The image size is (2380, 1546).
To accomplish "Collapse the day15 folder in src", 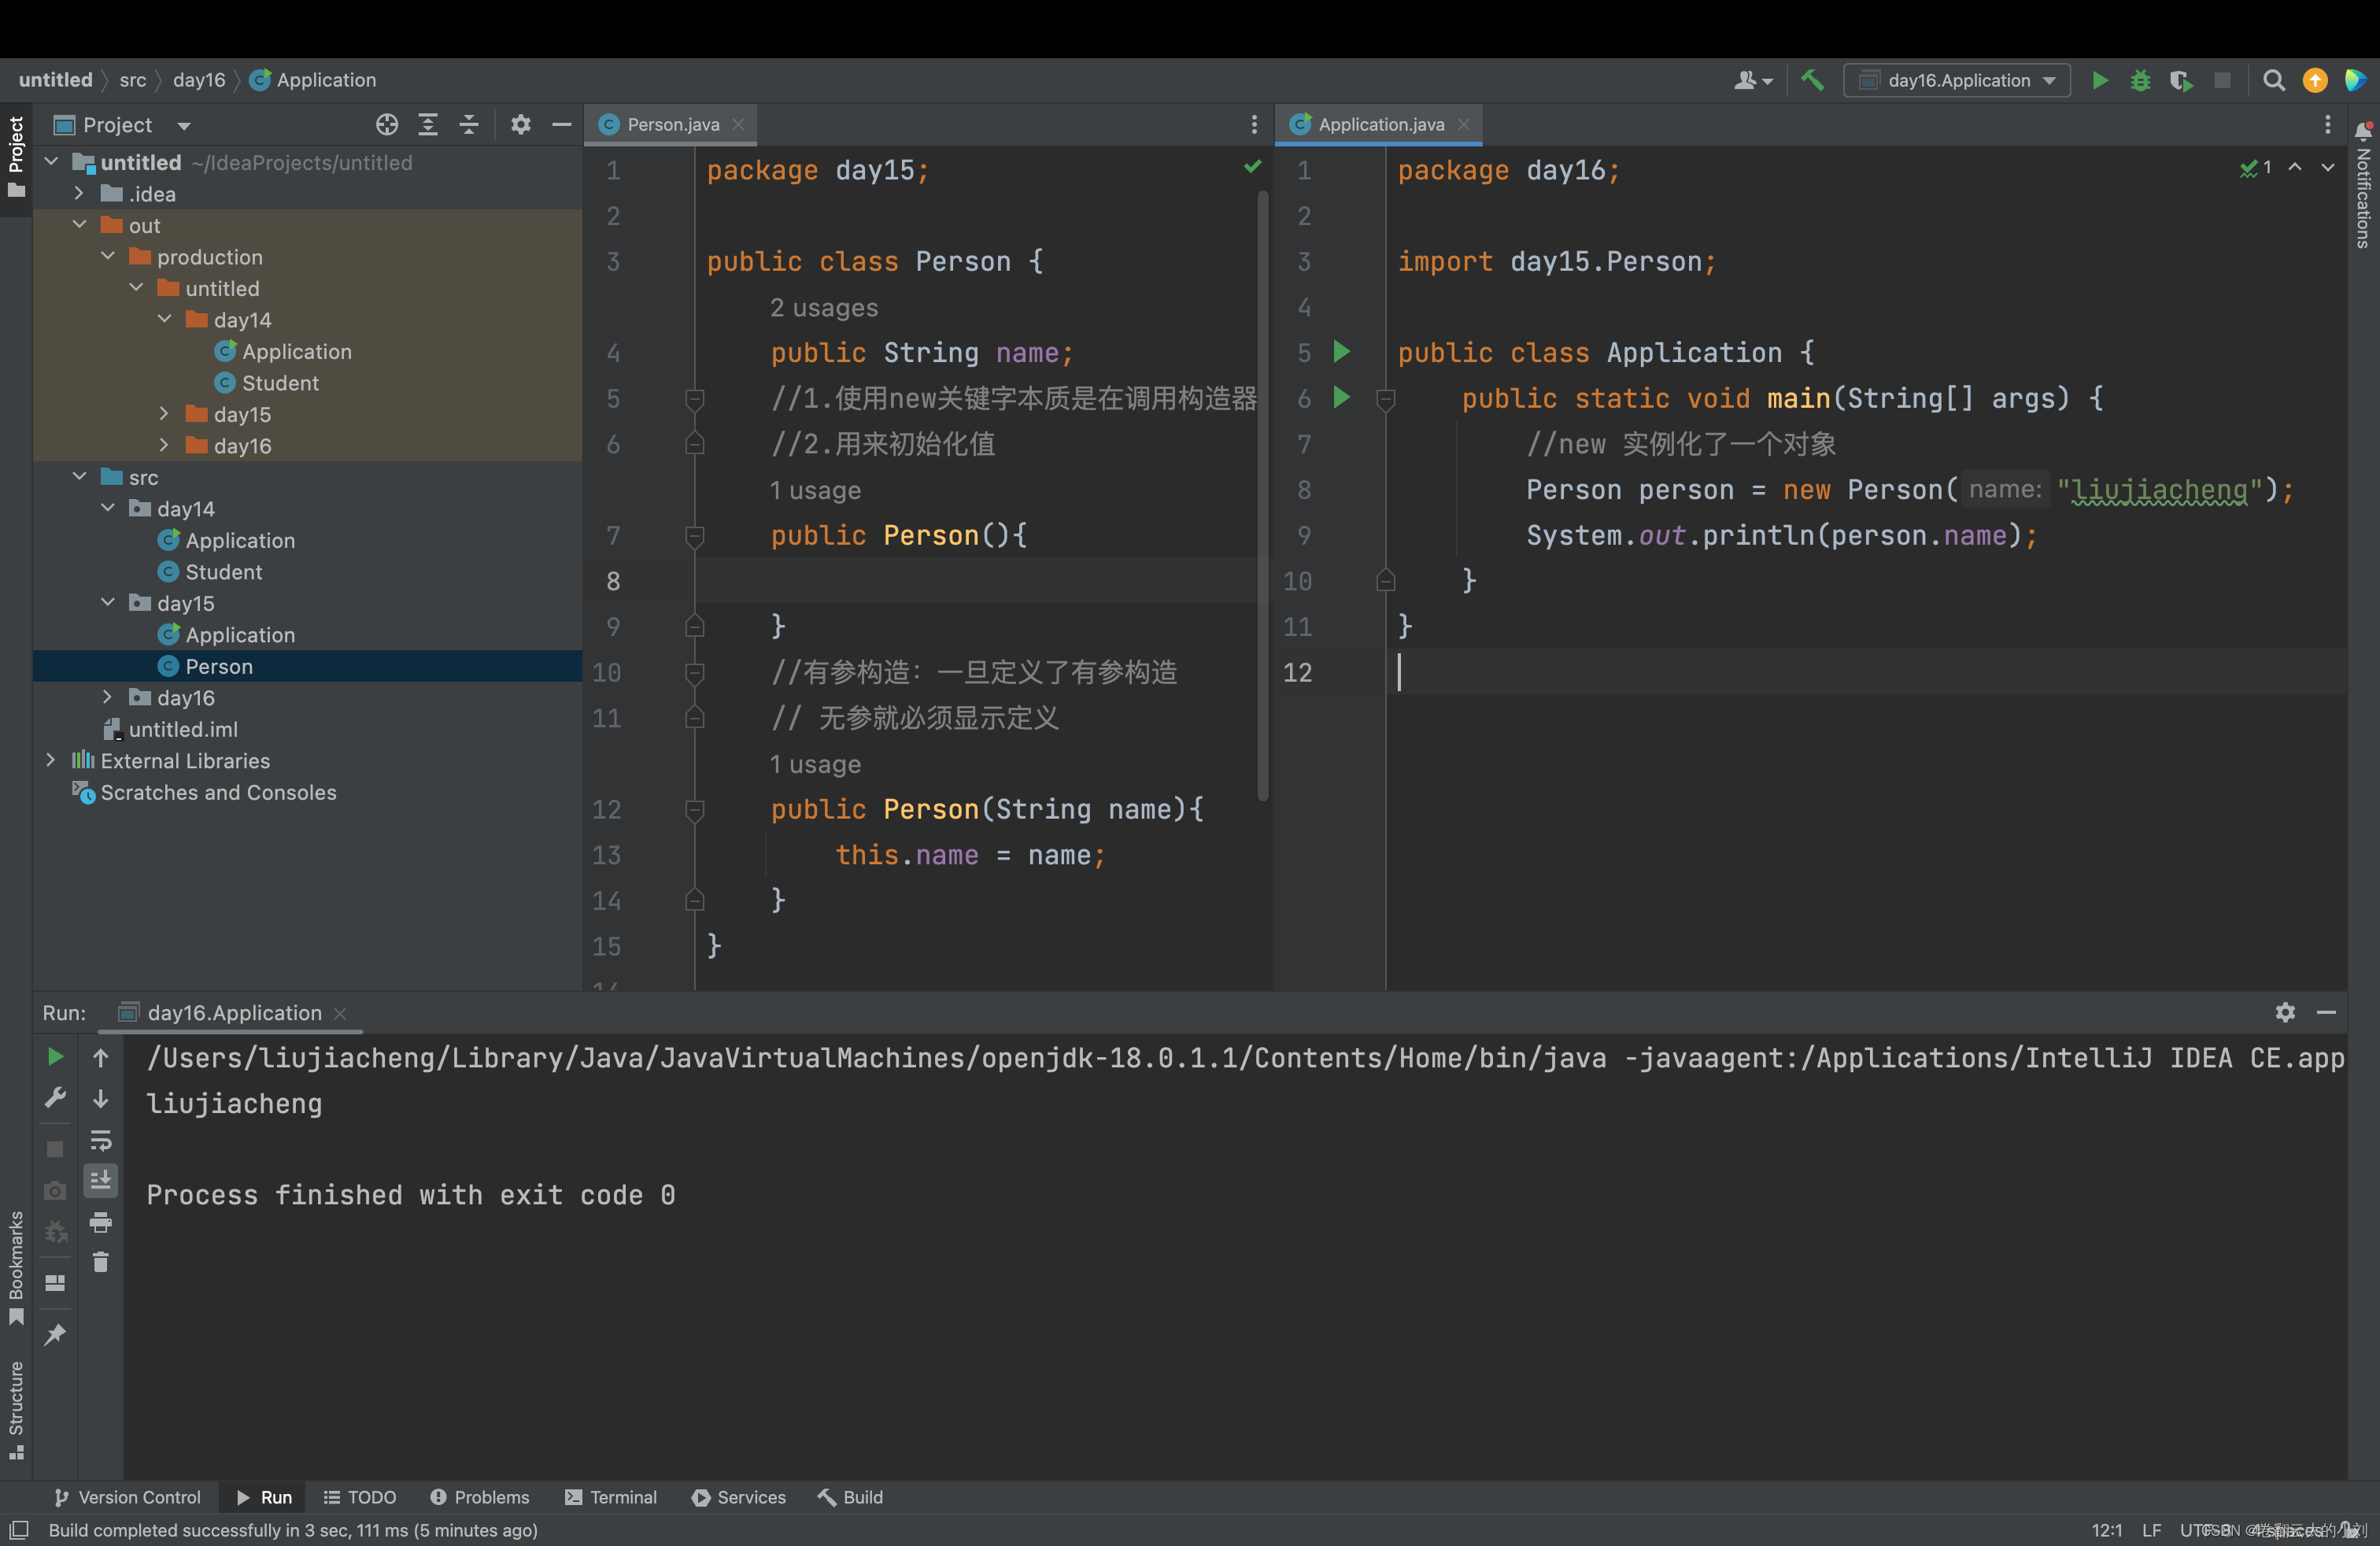I will [108, 603].
